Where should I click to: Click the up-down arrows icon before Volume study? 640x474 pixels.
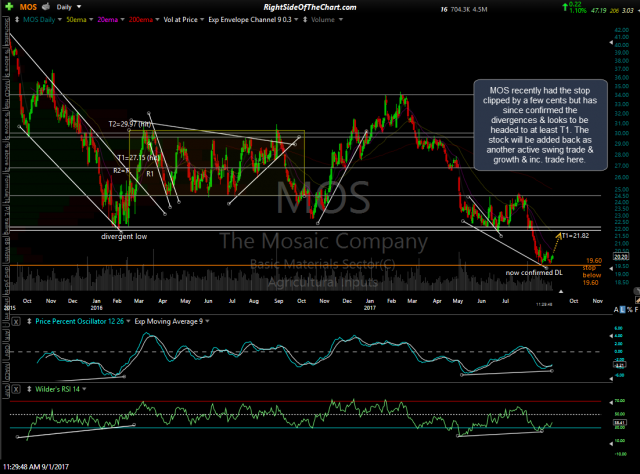coord(305,20)
